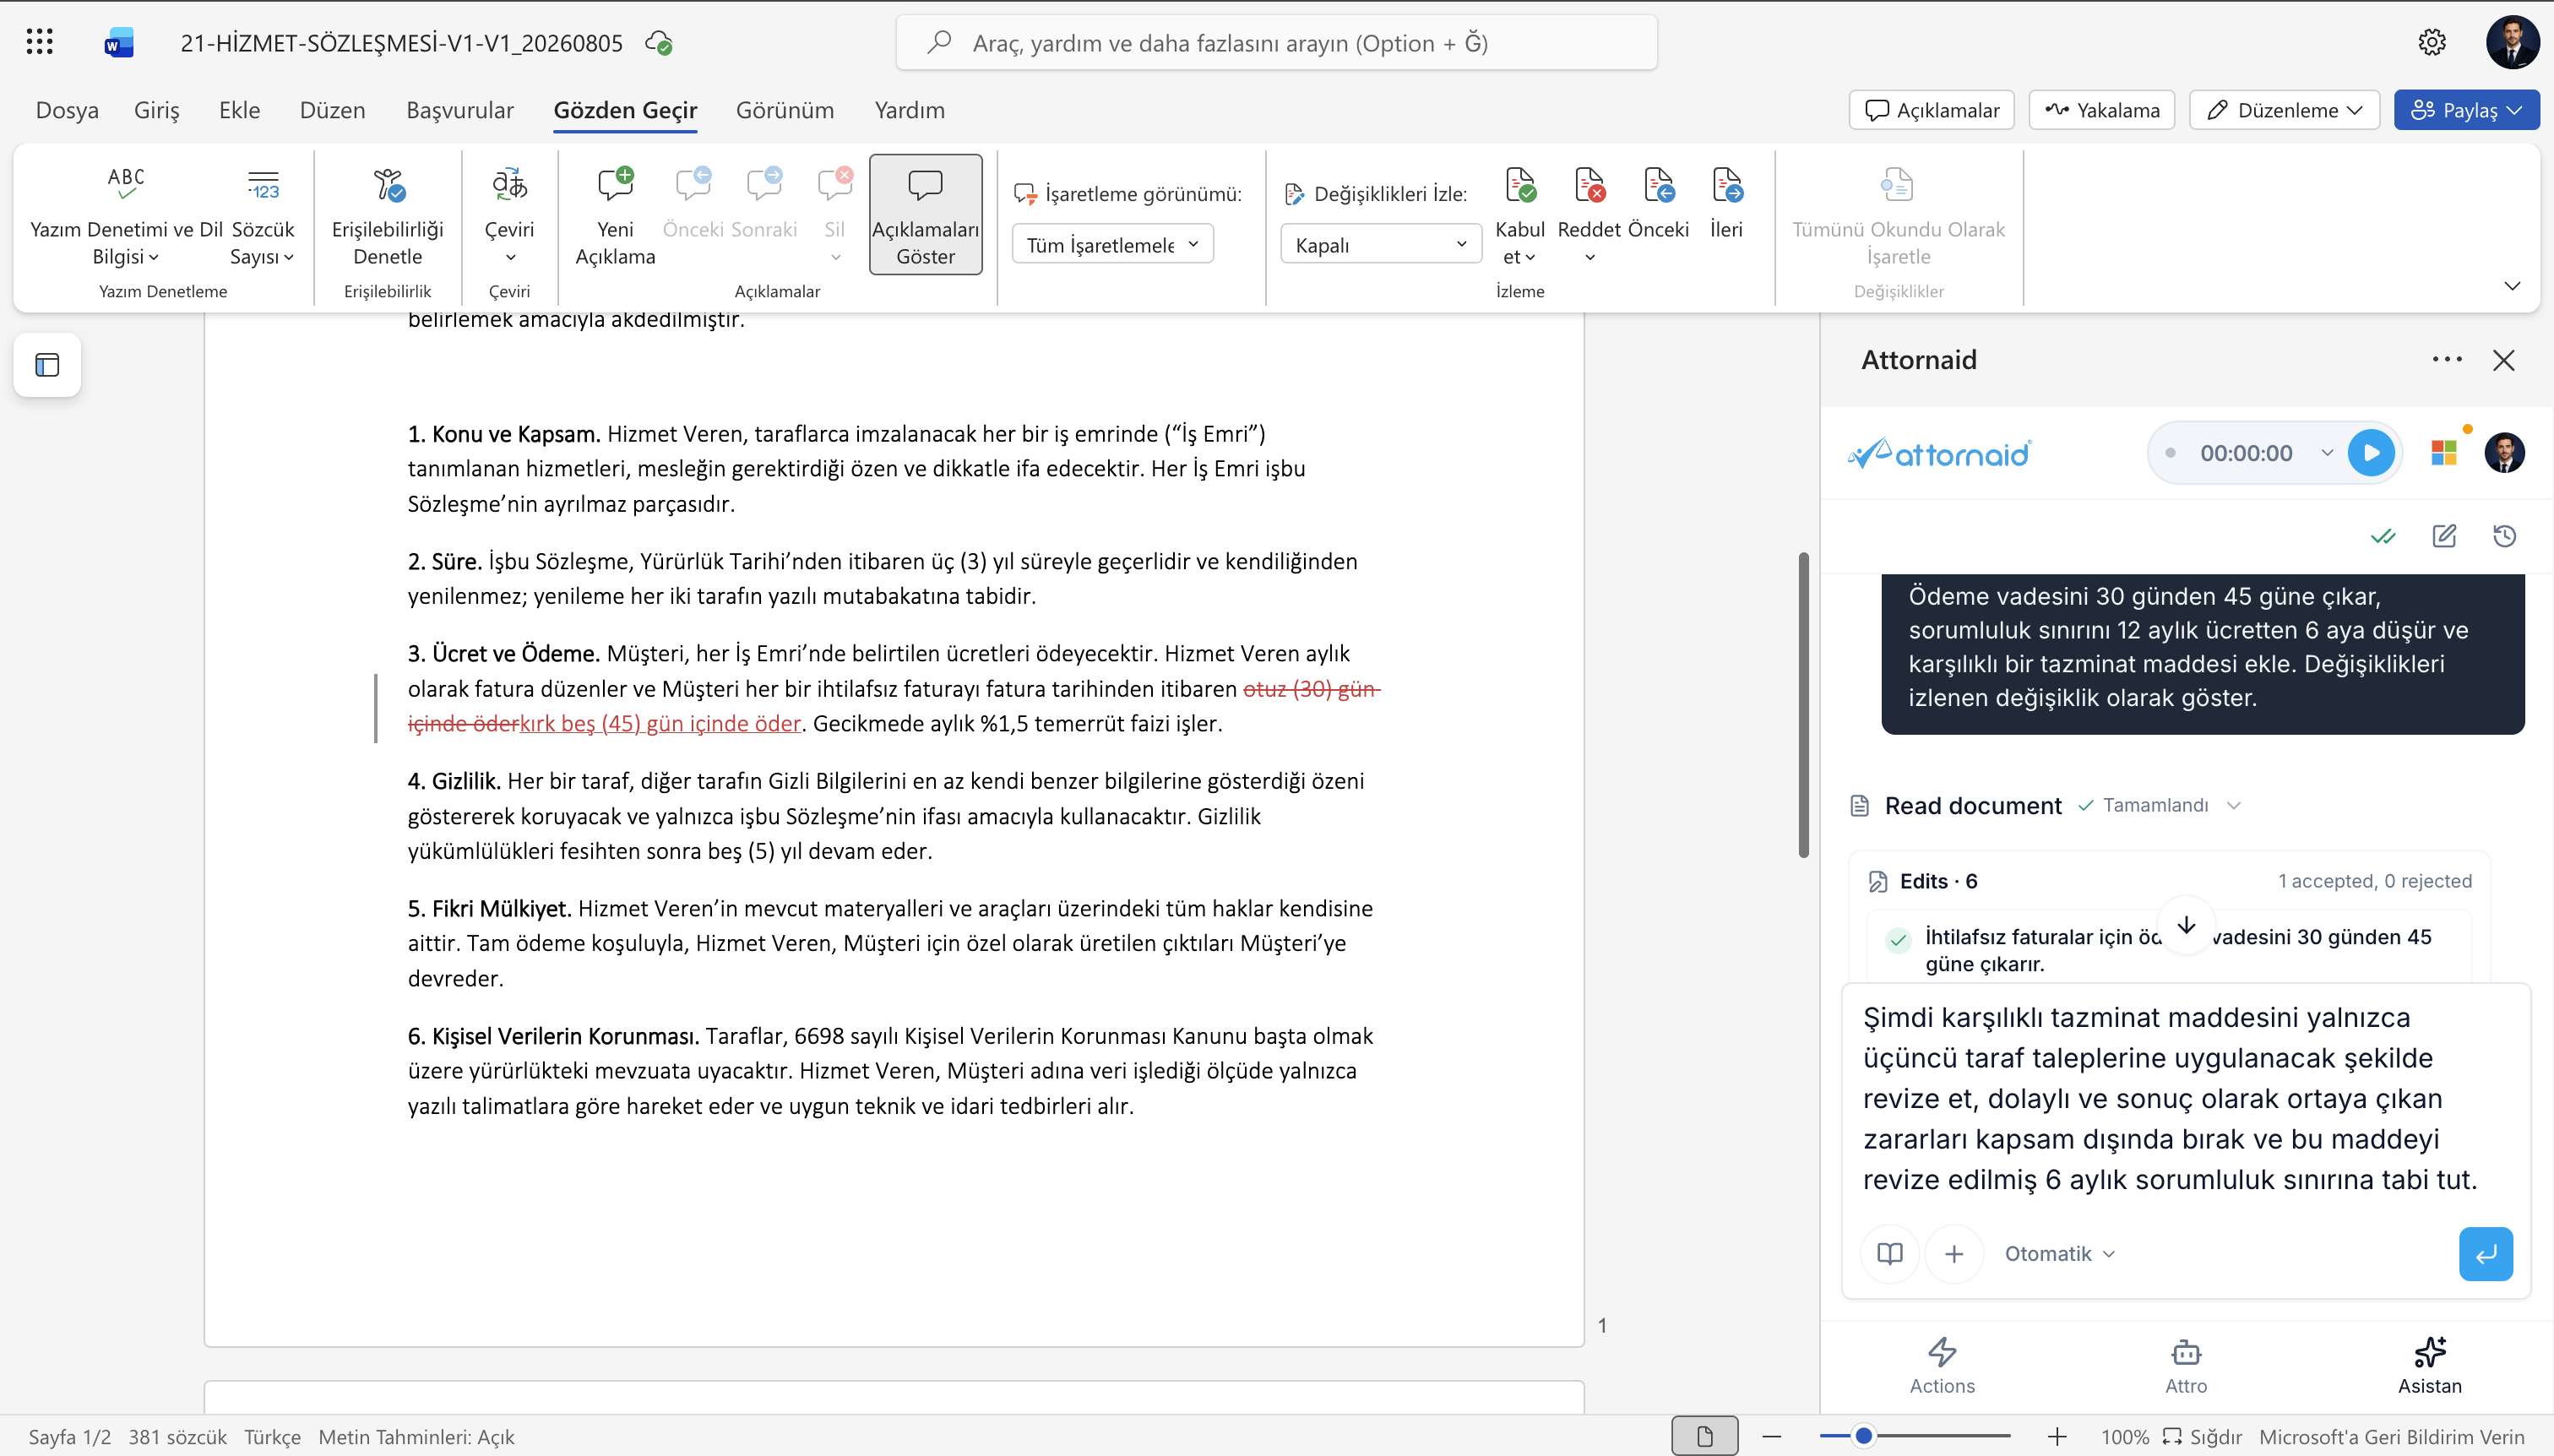Click Microsoft logo icon in Attornaid
The height and width of the screenshot is (1456, 2554).
click(x=2443, y=453)
